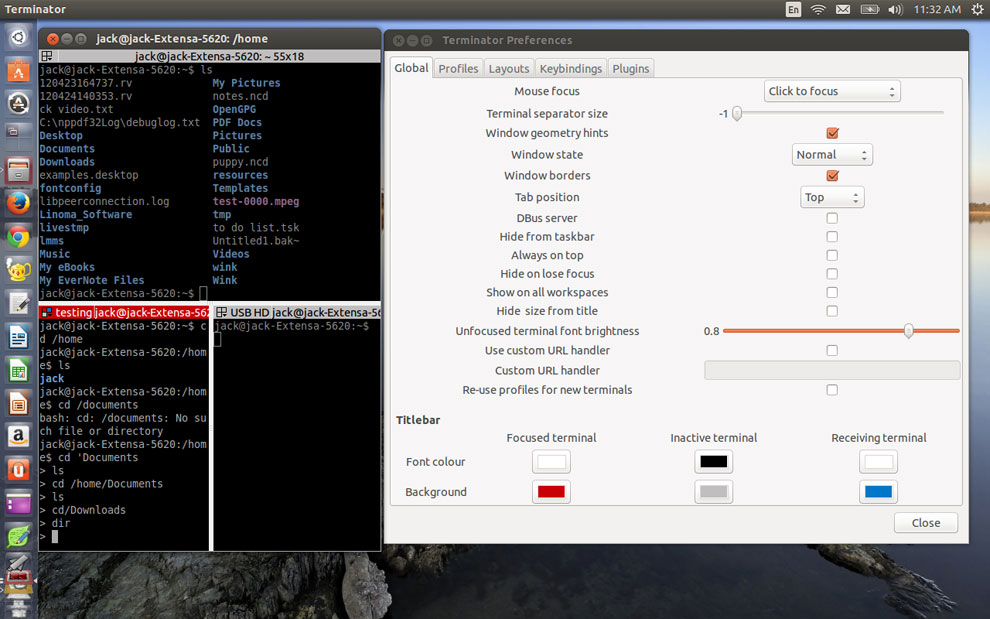The width and height of the screenshot is (990, 619).
Task: Enable DBus server checkbox
Action: coord(832,218)
